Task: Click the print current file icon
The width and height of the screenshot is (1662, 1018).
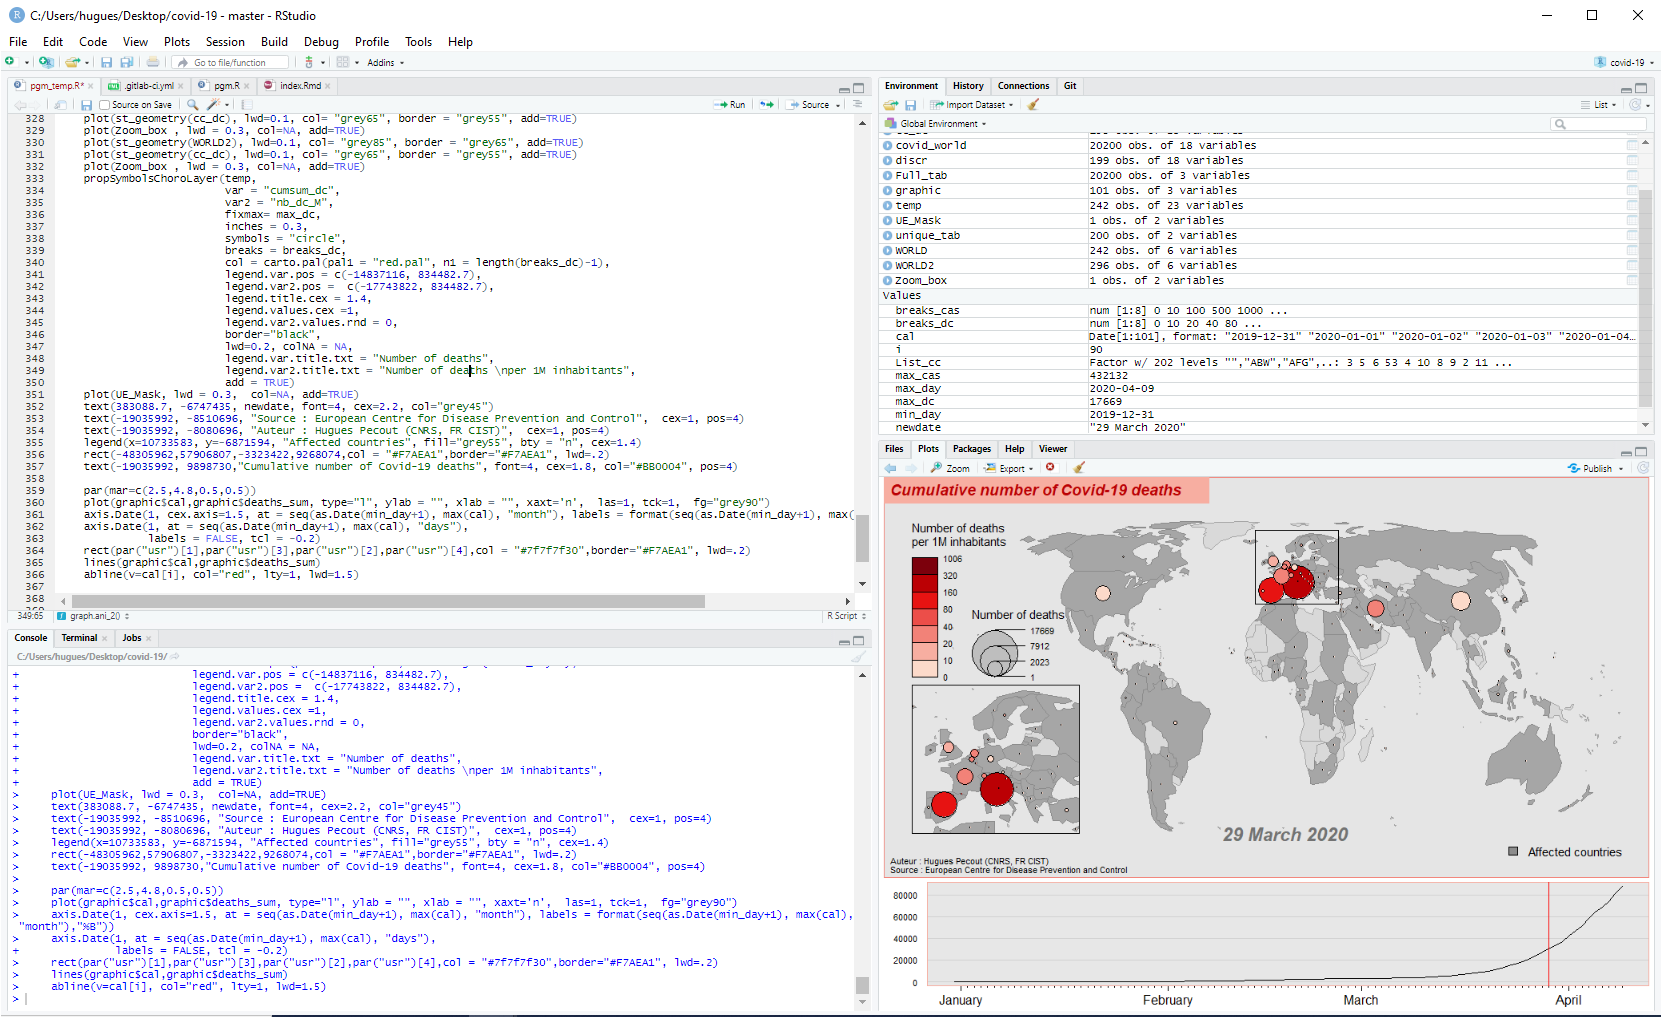Action: tap(153, 62)
